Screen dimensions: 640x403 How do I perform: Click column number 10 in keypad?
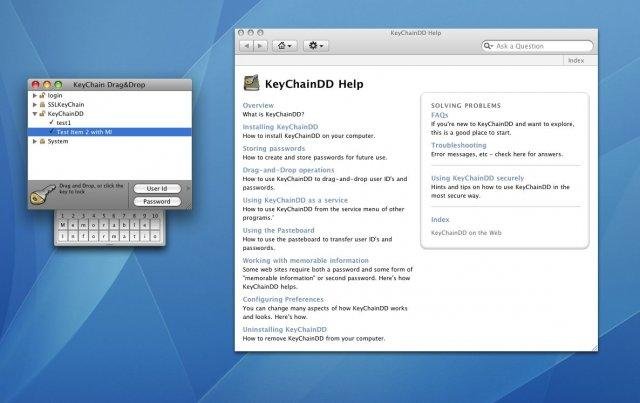coord(155,216)
